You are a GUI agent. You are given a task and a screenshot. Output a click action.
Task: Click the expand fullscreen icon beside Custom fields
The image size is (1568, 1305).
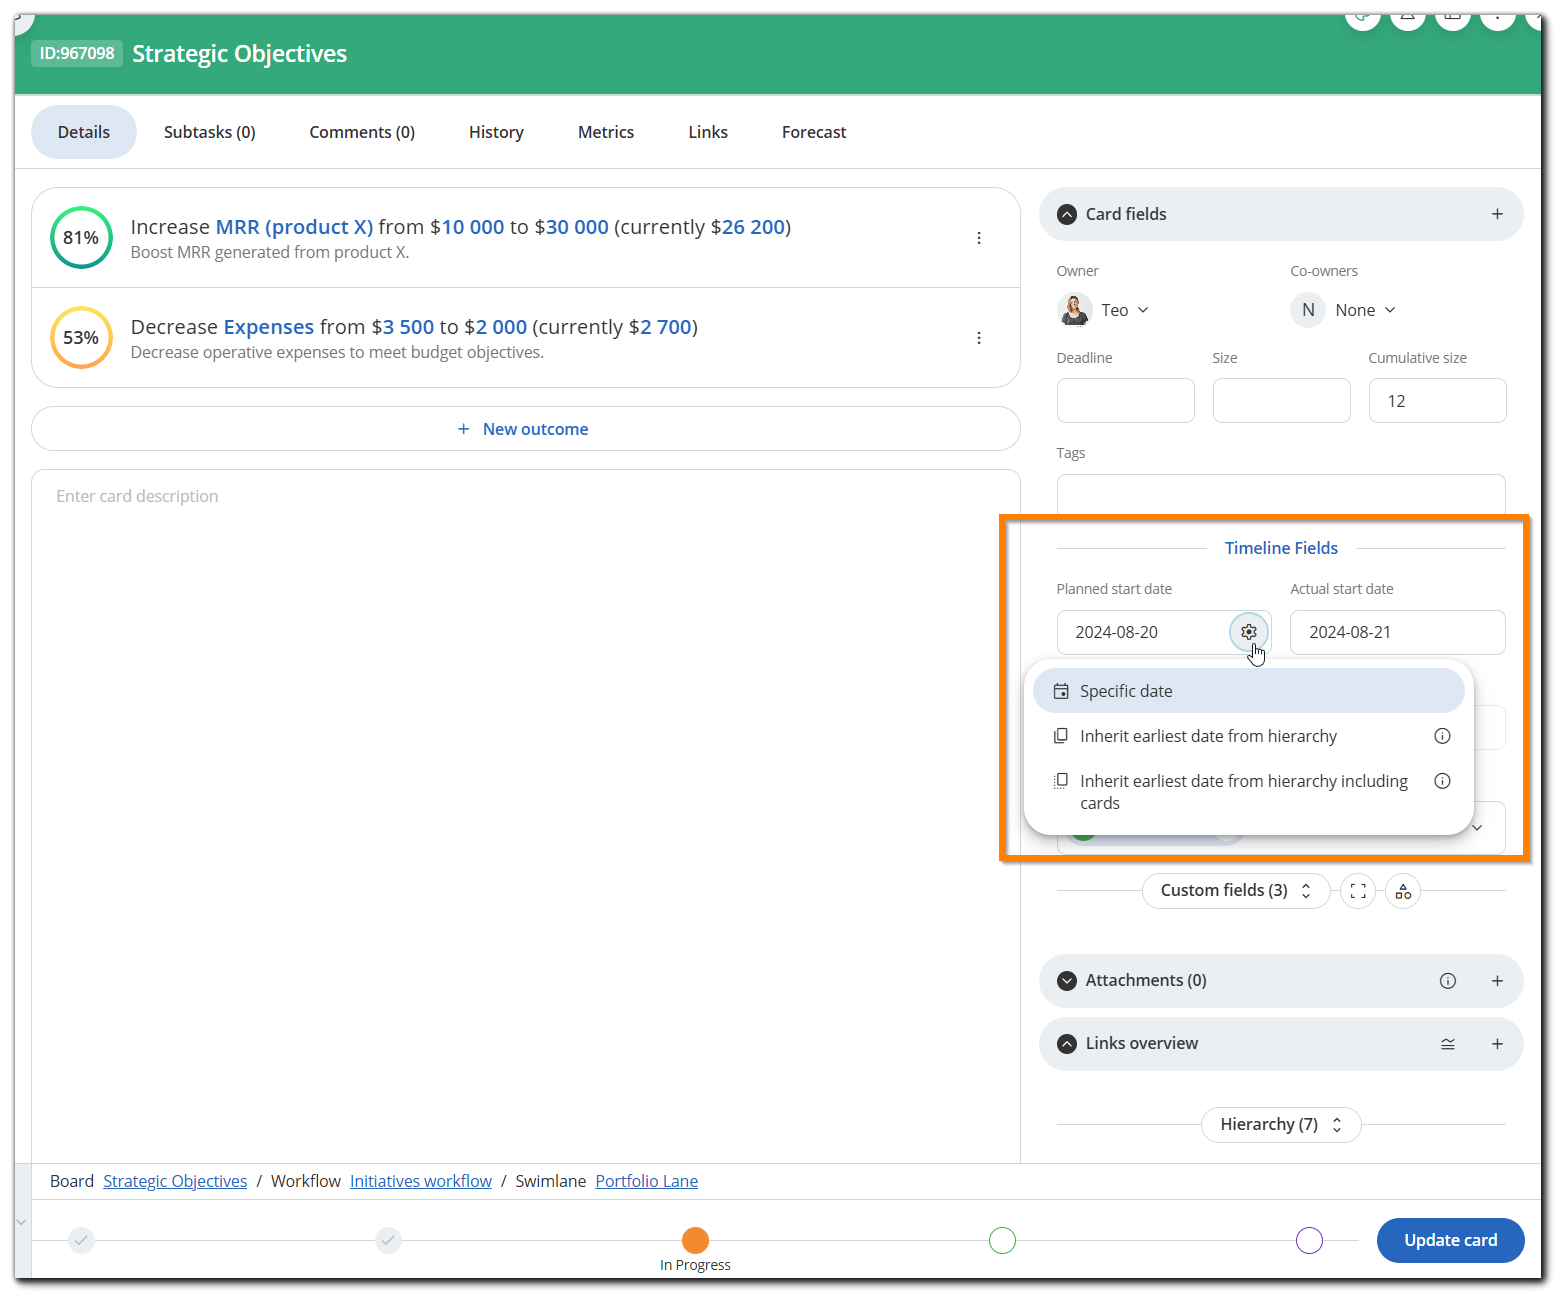tap(1358, 891)
